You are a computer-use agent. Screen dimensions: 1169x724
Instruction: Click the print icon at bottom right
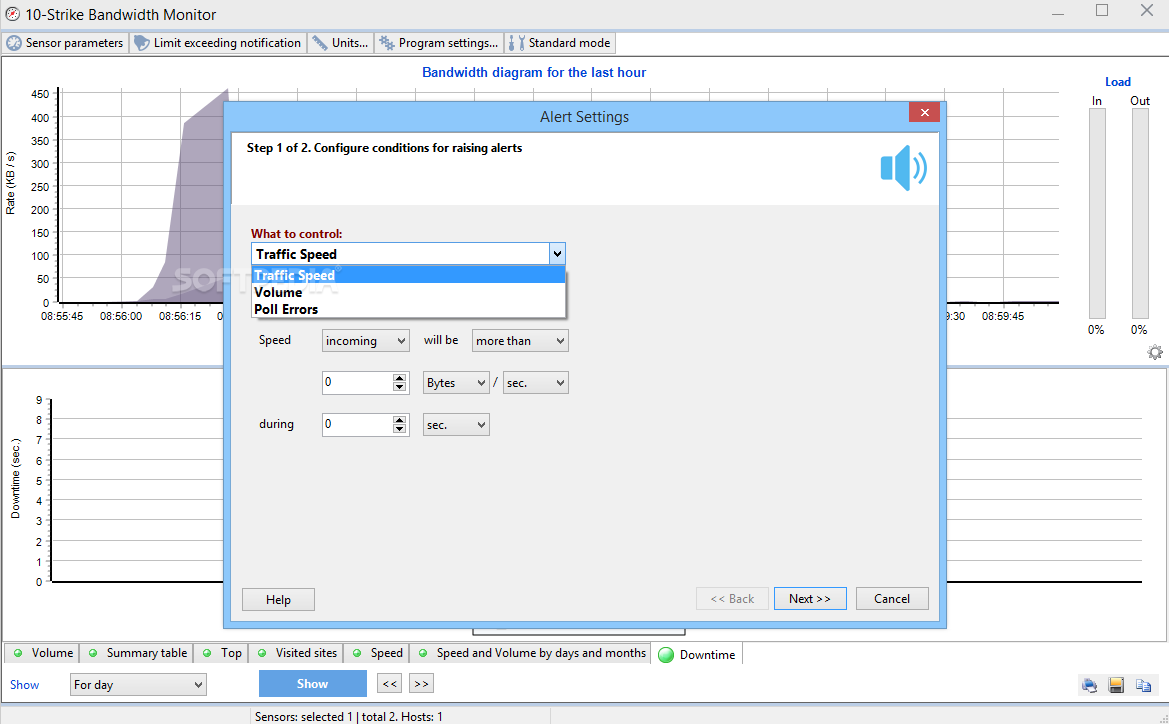(x=1089, y=685)
